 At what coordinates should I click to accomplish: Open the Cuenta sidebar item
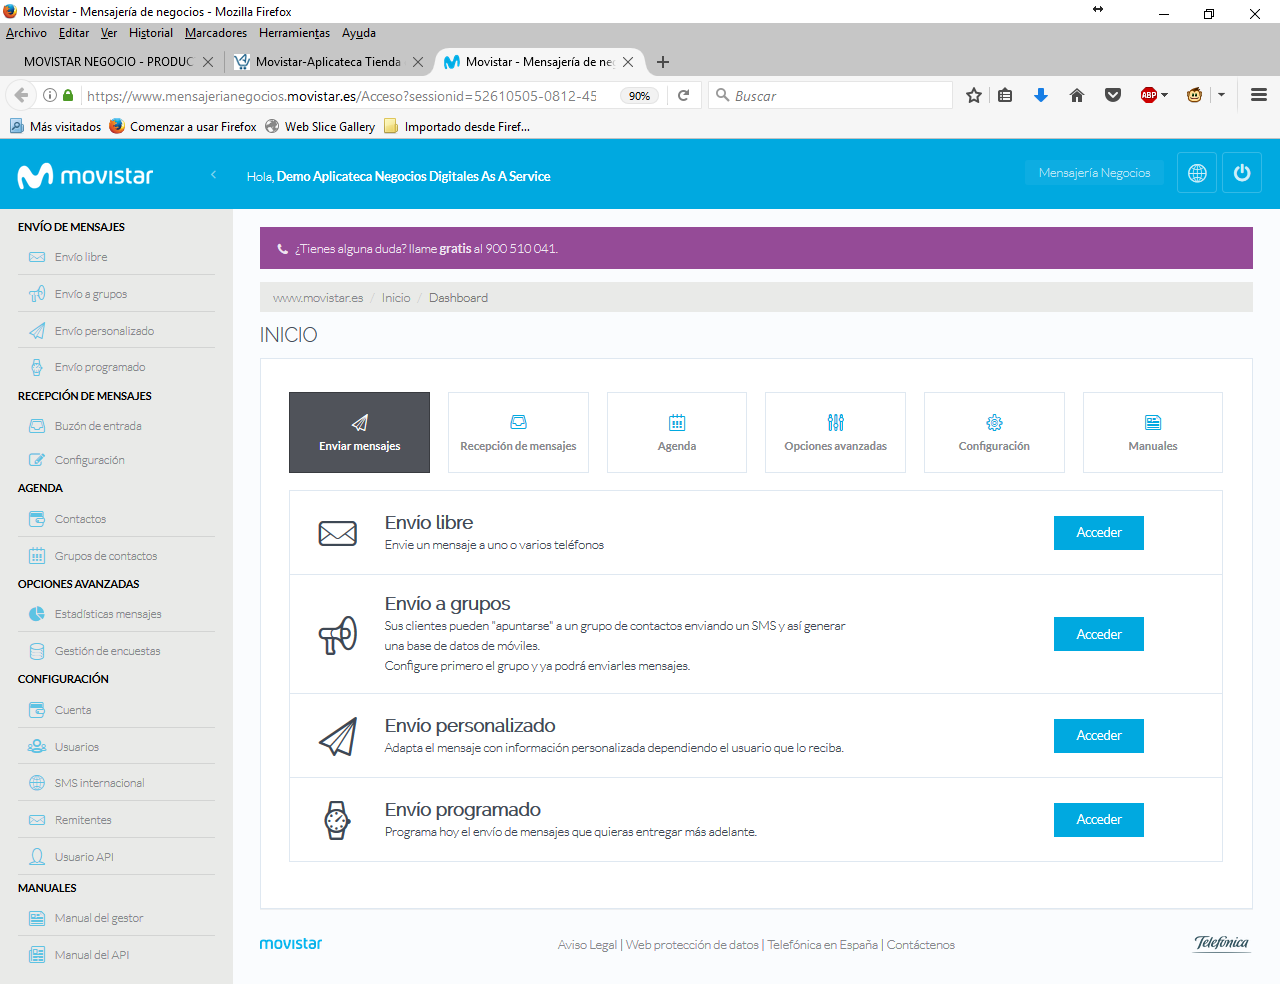coord(73,710)
